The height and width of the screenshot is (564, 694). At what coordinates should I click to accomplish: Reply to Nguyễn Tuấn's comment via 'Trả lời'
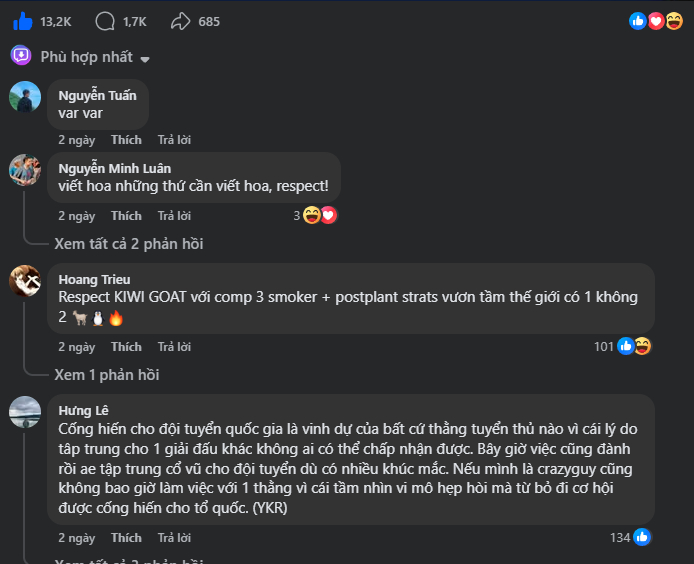pyautogui.click(x=174, y=140)
